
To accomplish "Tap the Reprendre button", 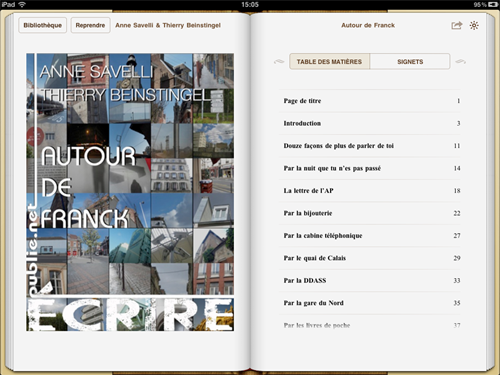I will coord(90,25).
